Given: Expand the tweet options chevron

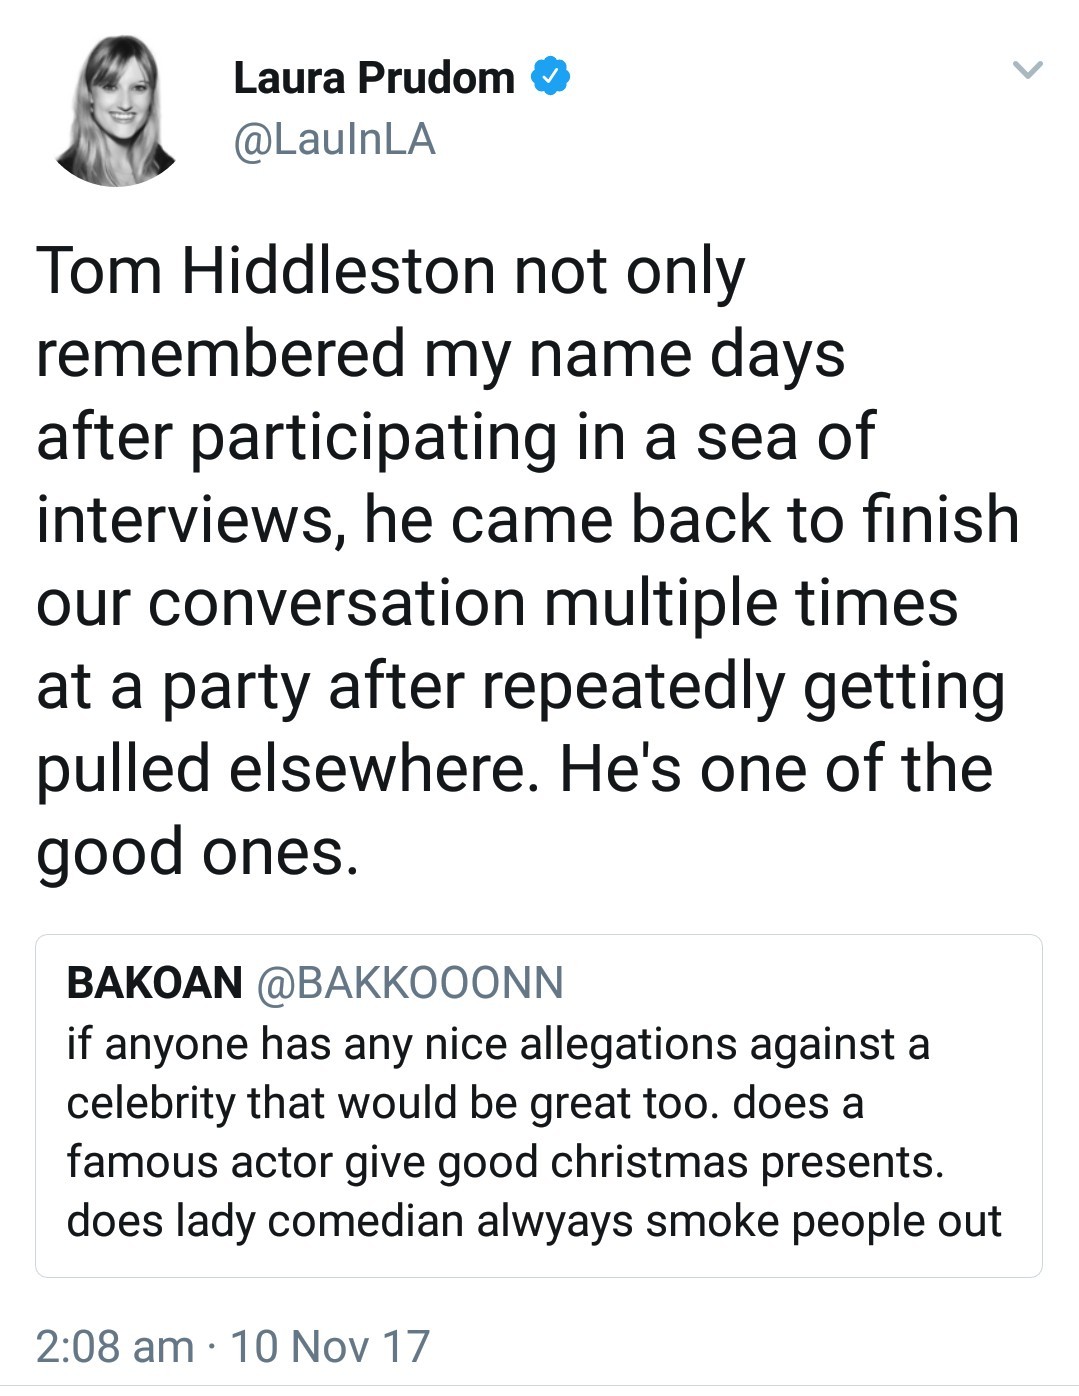Looking at the screenshot, I should (x=1028, y=70).
